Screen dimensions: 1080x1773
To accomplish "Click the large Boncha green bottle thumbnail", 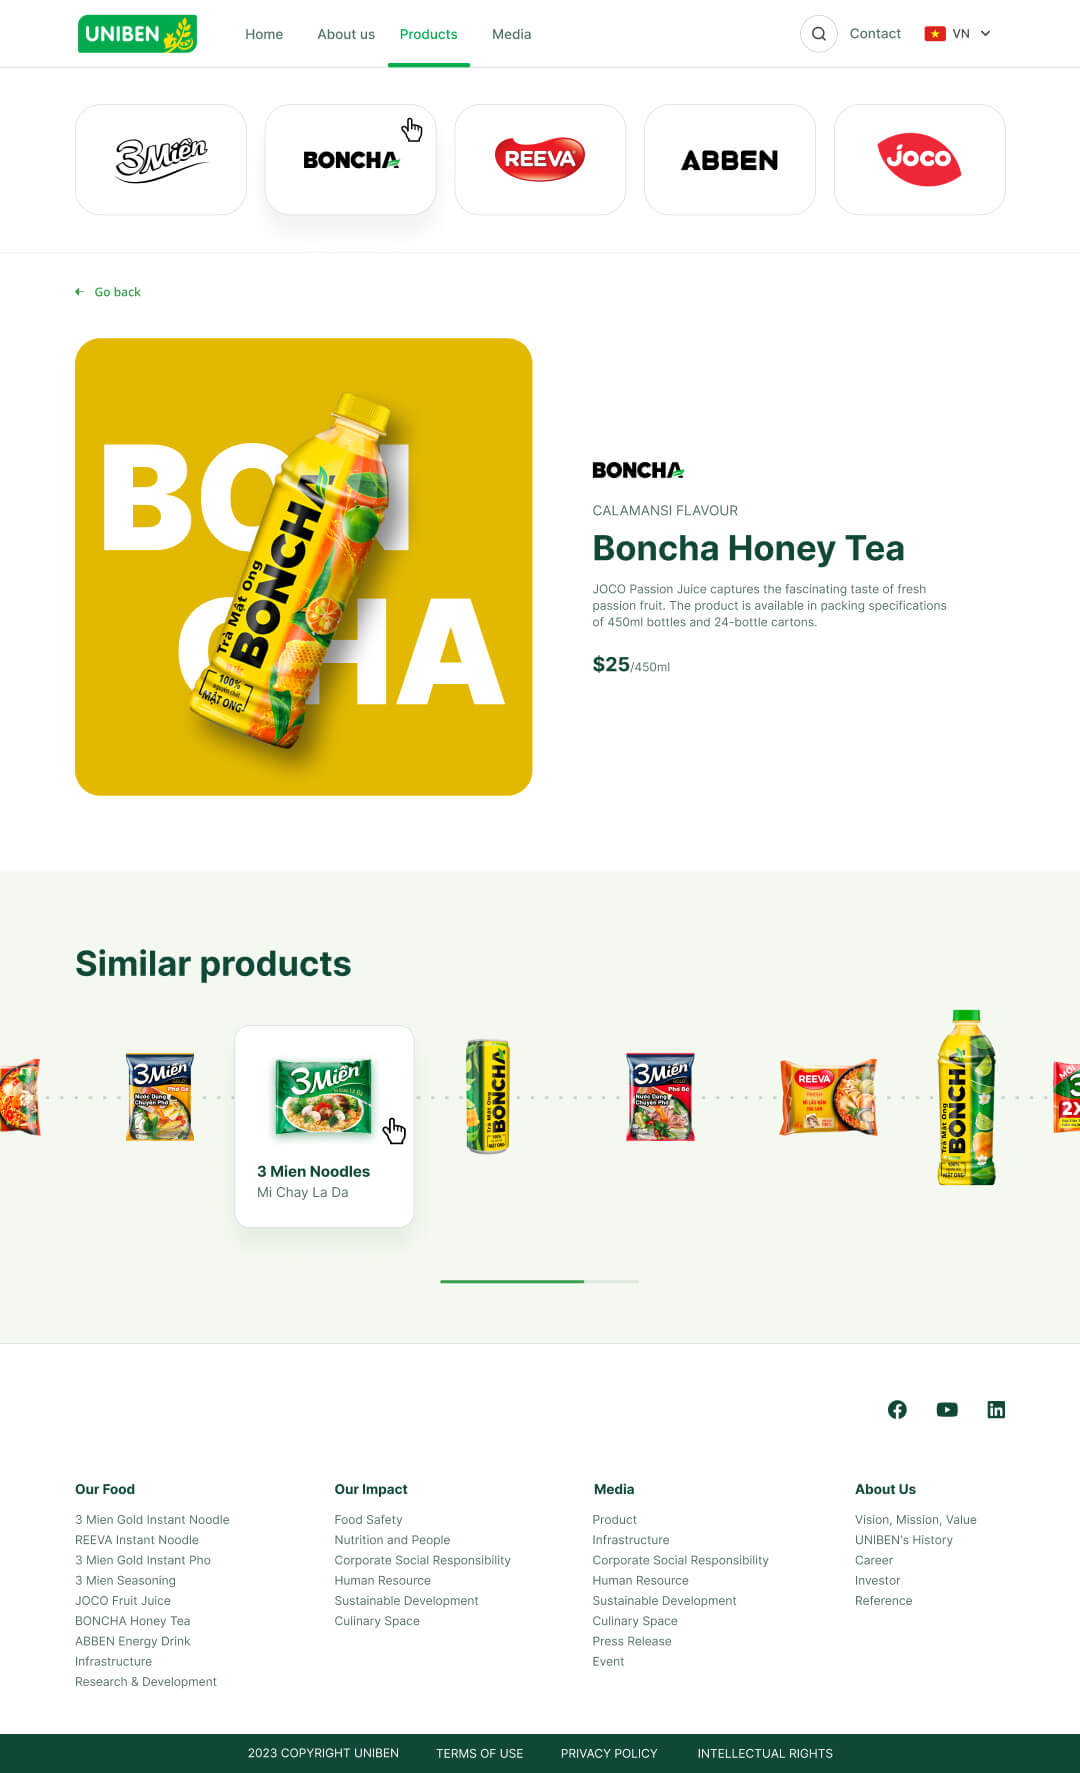I will pyautogui.click(x=966, y=1097).
